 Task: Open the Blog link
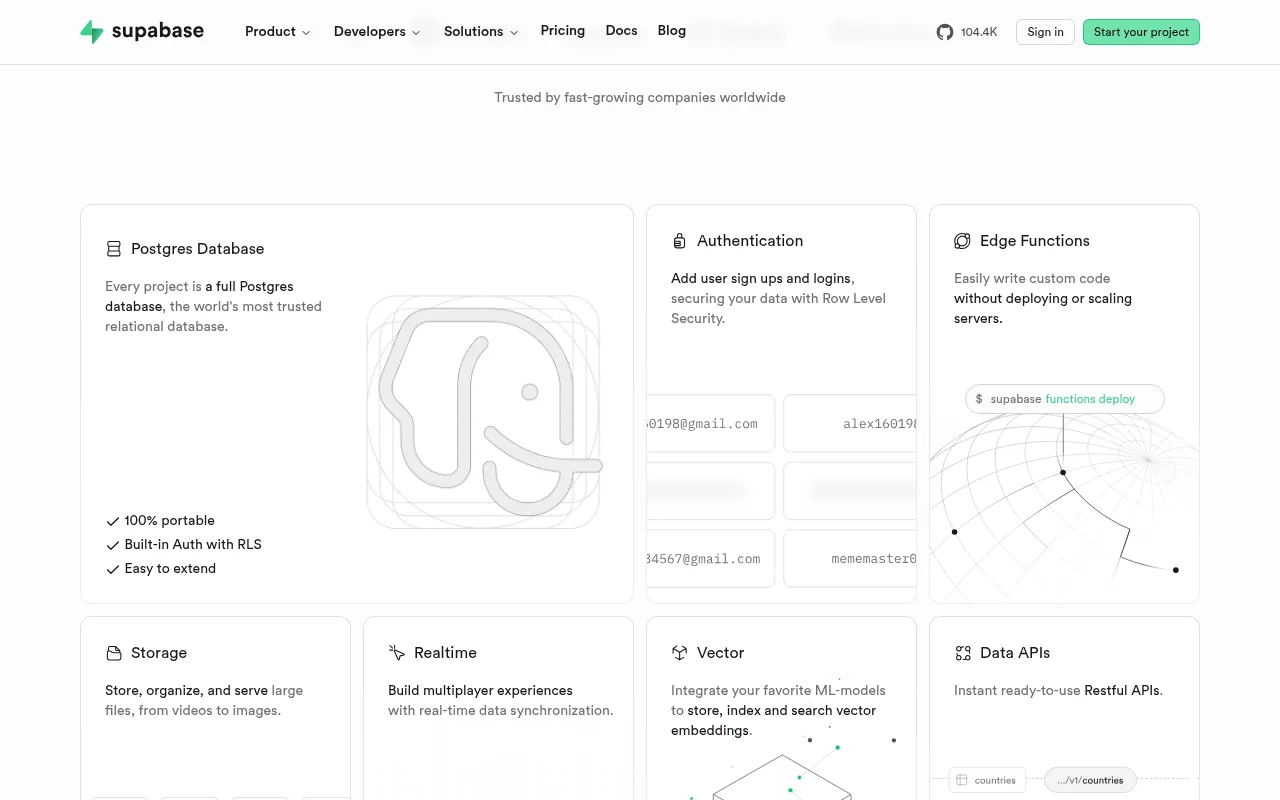(x=672, y=31)
